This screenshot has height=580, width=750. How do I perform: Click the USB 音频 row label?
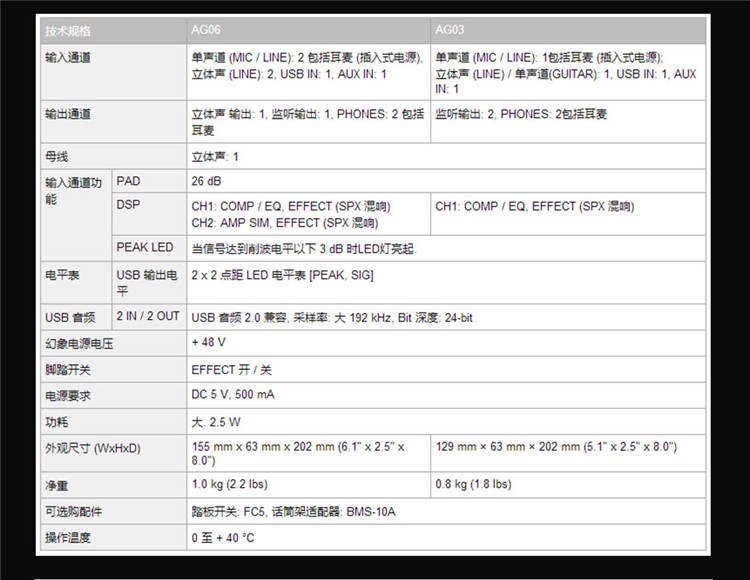[70, 317]
